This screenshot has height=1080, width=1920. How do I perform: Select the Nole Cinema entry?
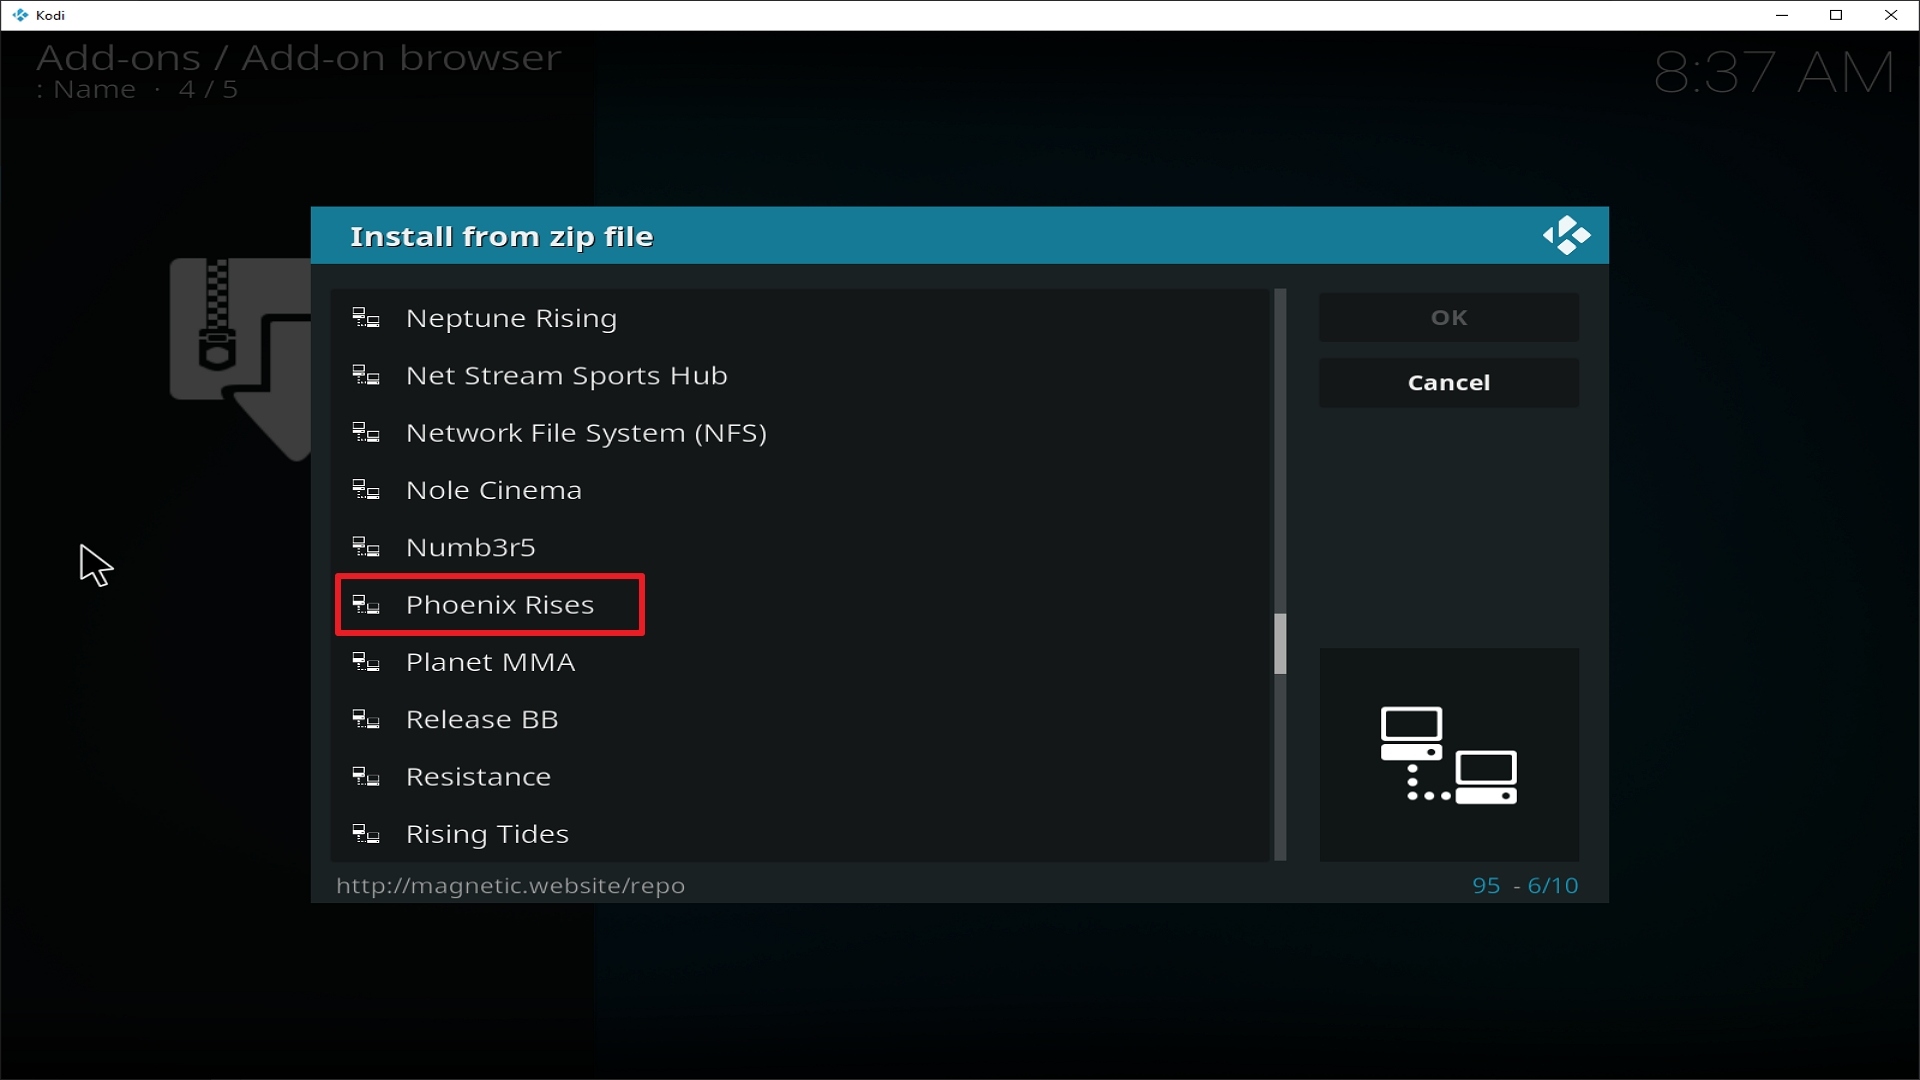(x=800, y=490)
